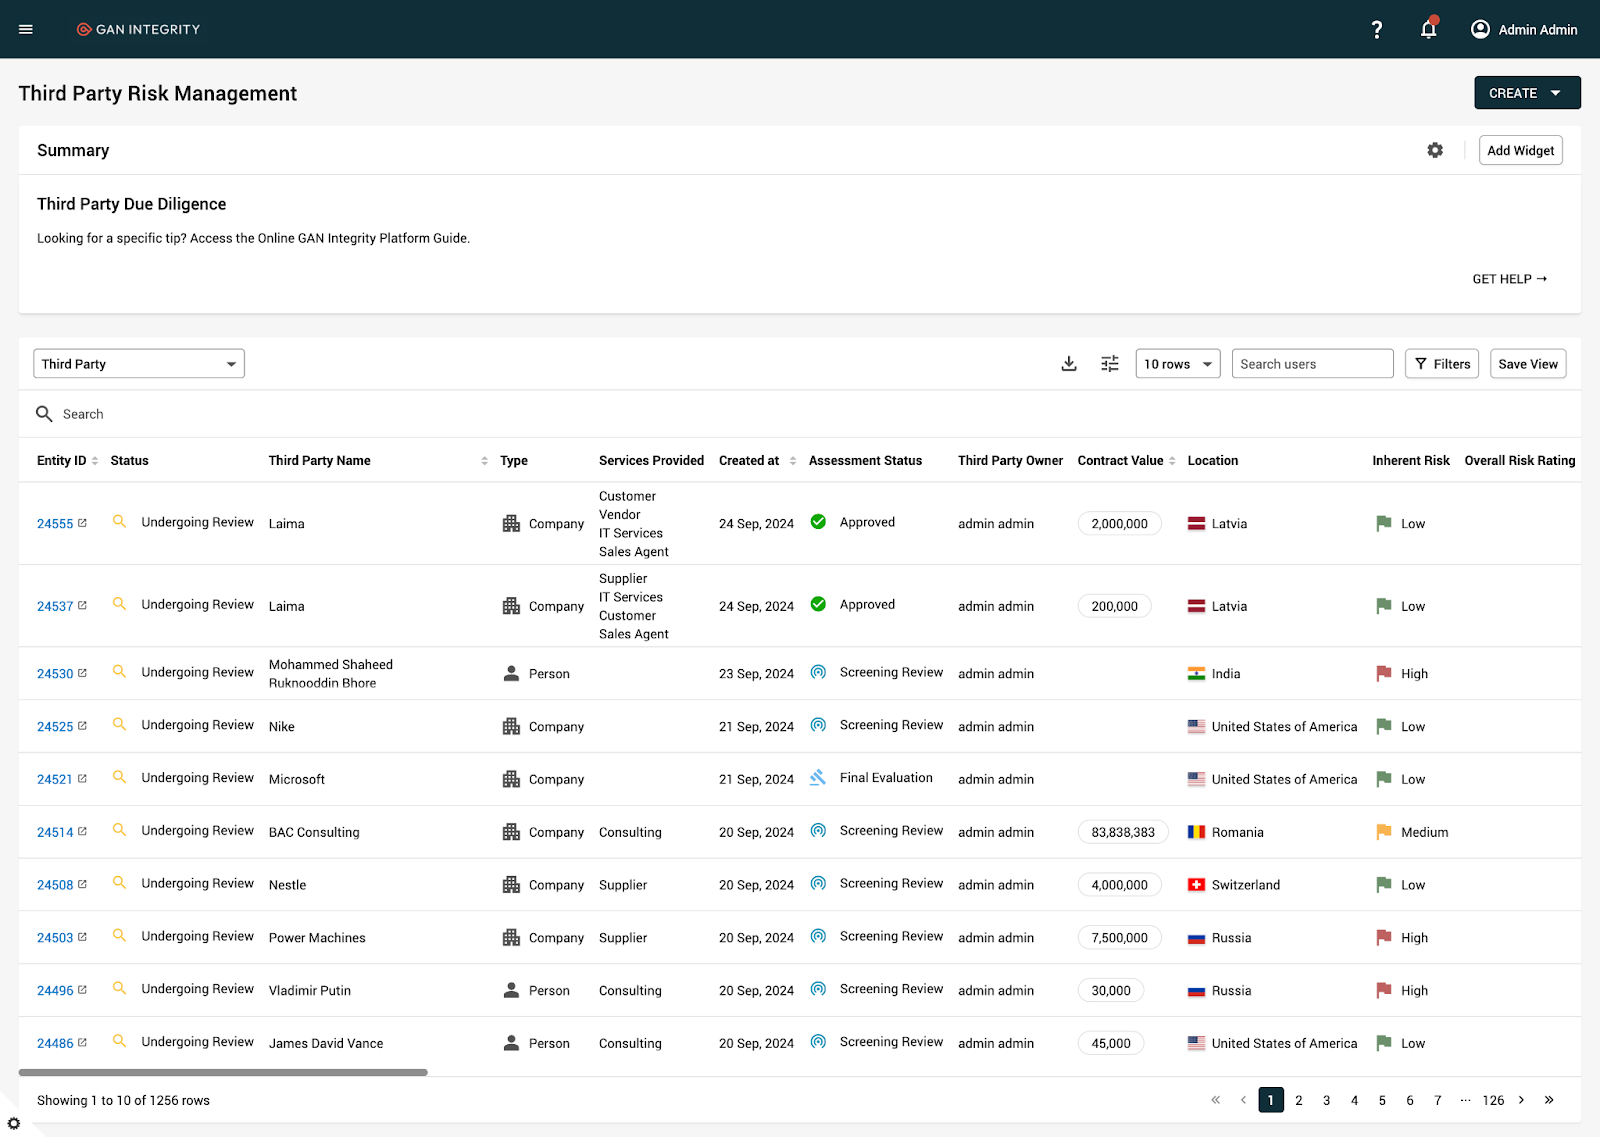Click Showing 1 to 10 of 1256 rows
Screen dimensions: 1600x1137
[123, 1100]
